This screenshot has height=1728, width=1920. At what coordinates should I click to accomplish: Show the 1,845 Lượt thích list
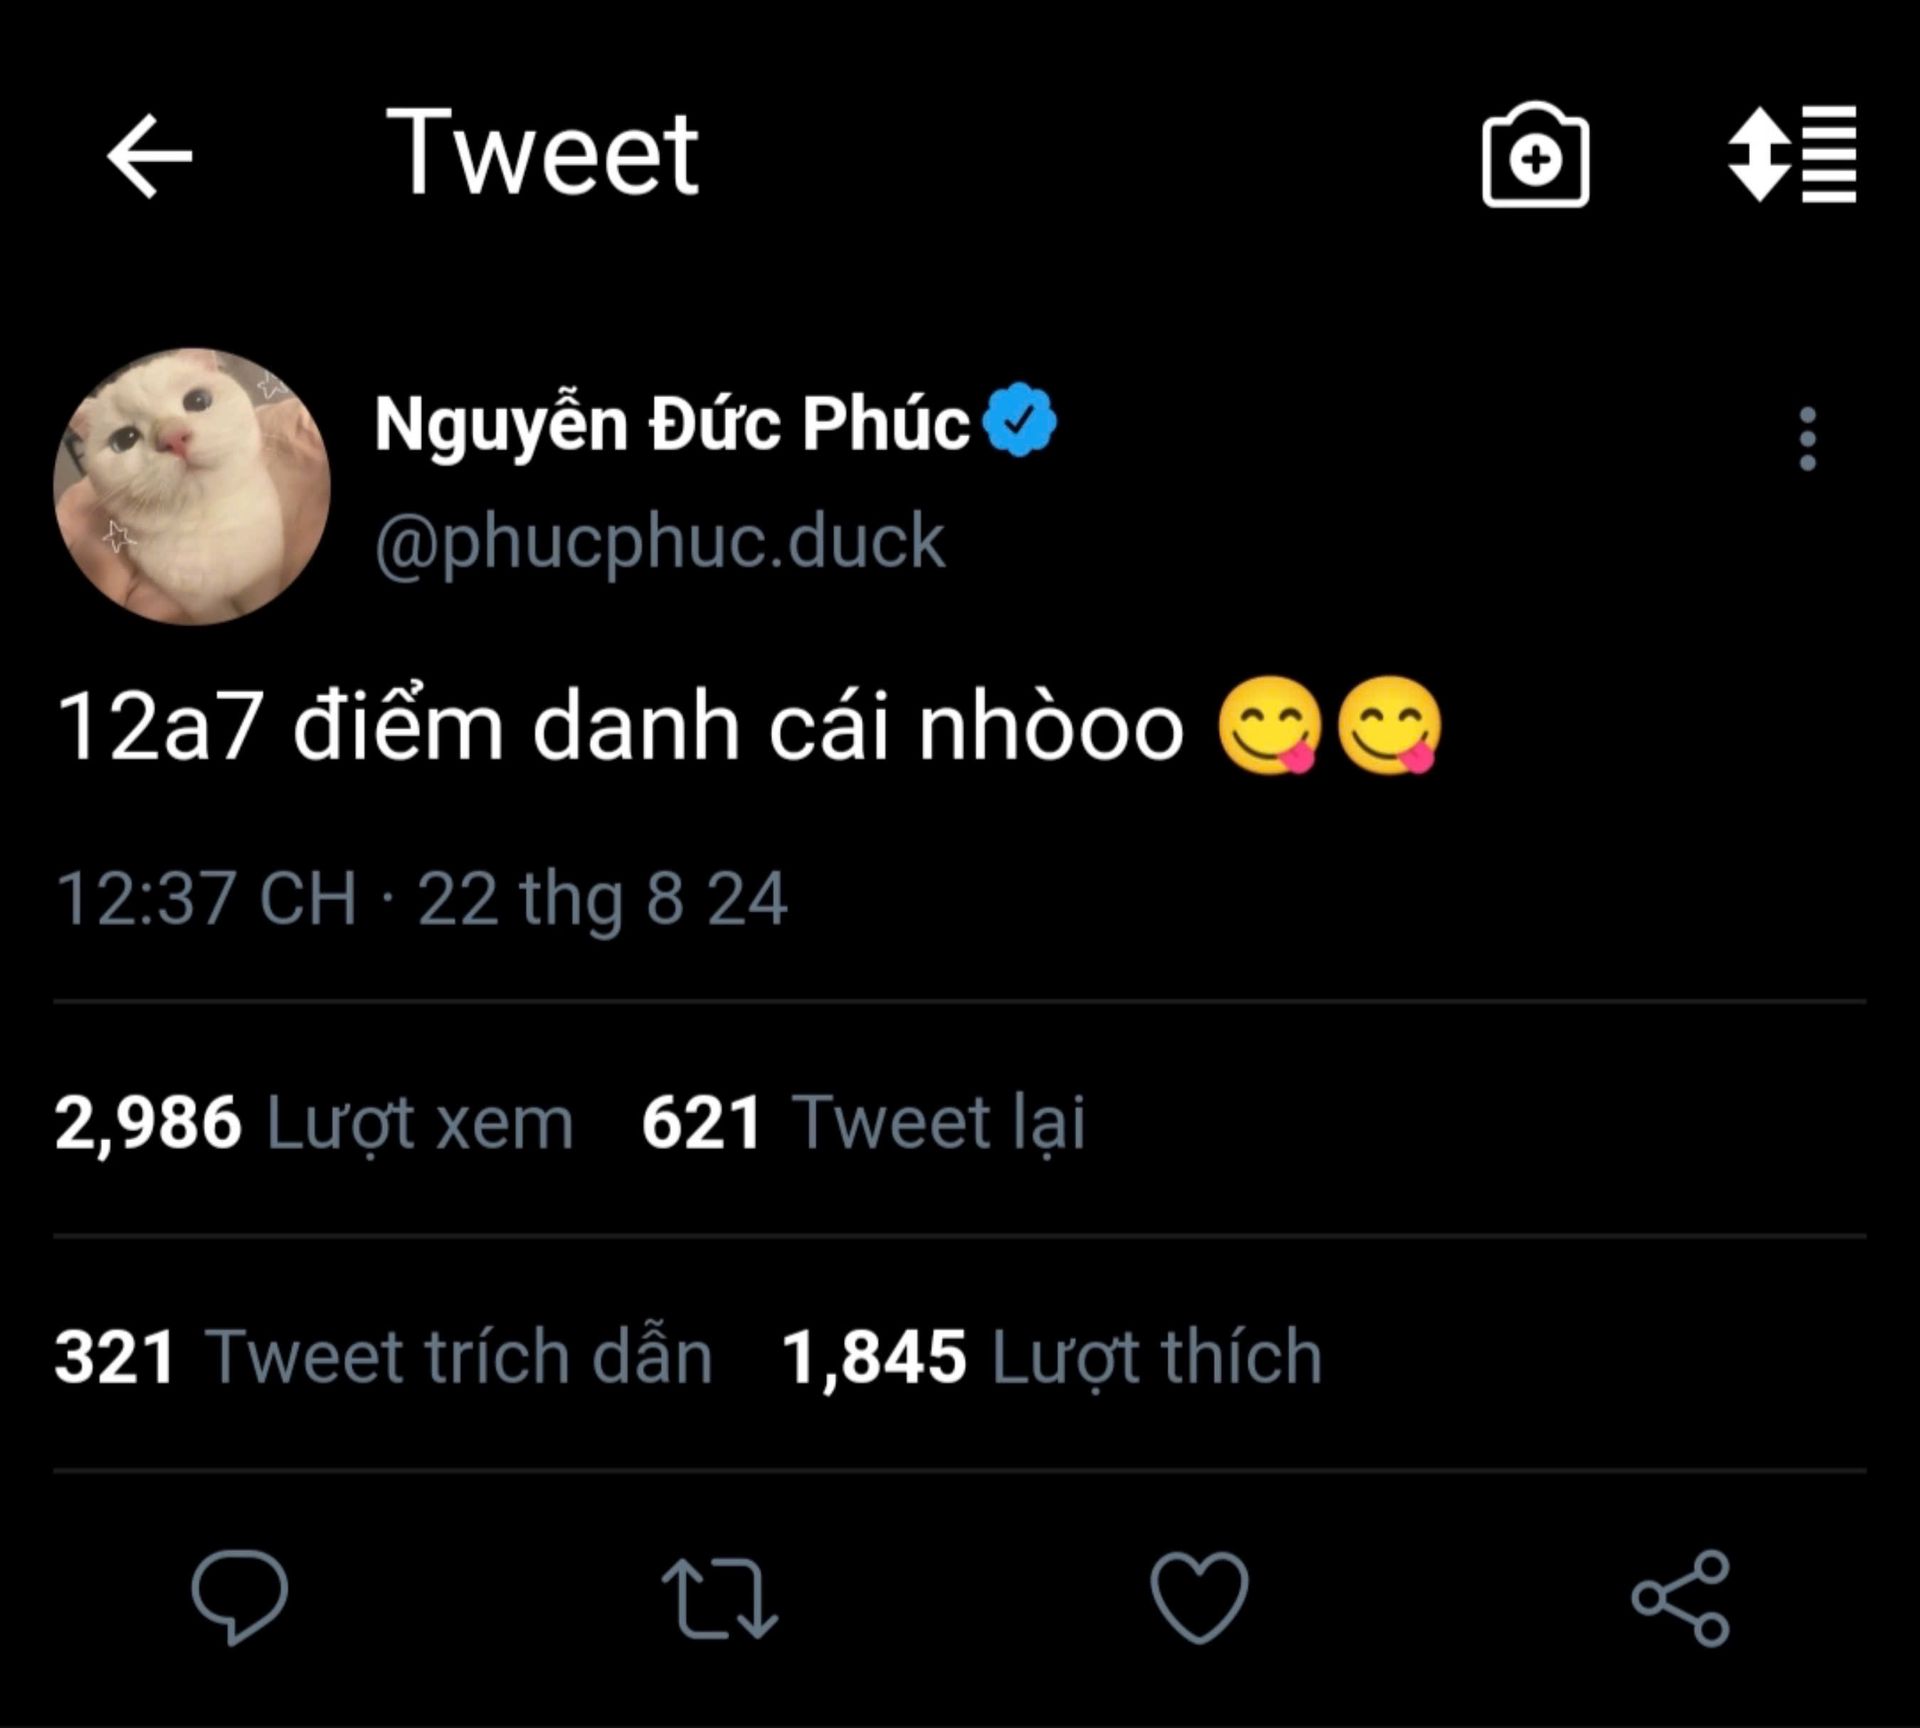[1051, 1356]
